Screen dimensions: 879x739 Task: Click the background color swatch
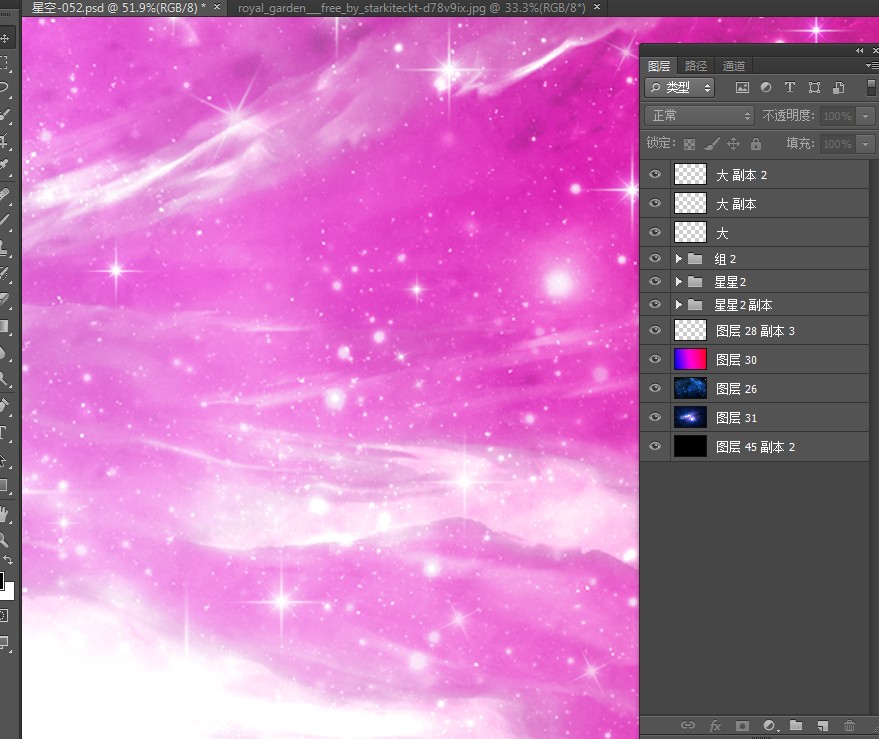10,593
